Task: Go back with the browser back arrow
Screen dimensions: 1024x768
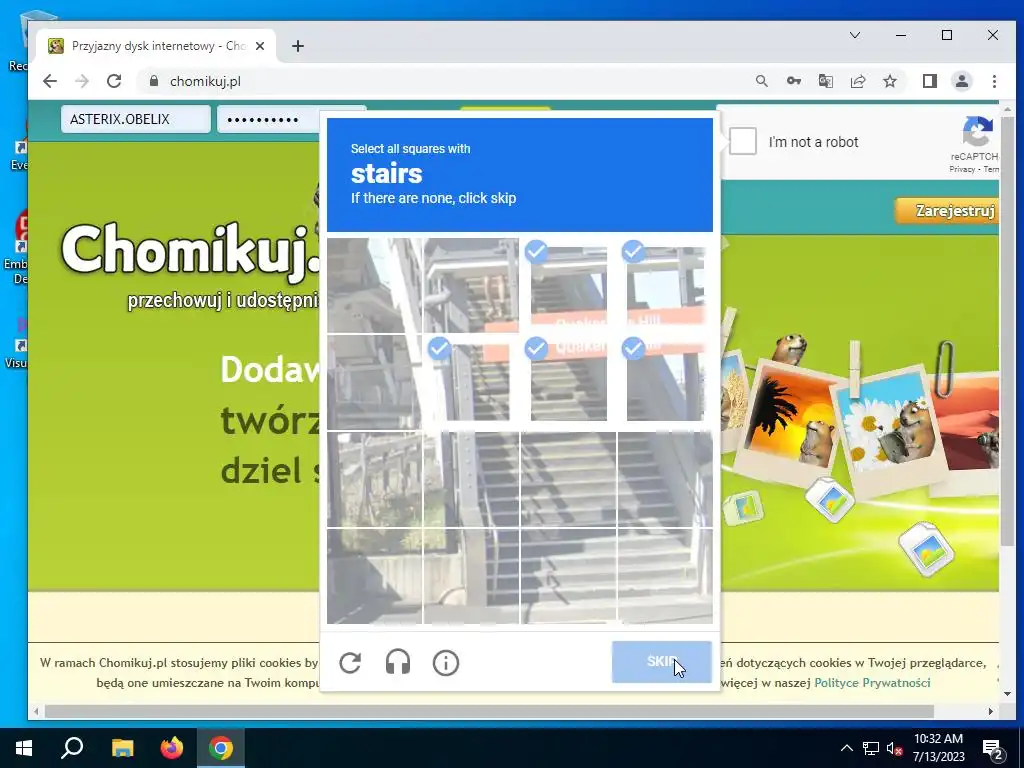Action: (x=50, y=81)
